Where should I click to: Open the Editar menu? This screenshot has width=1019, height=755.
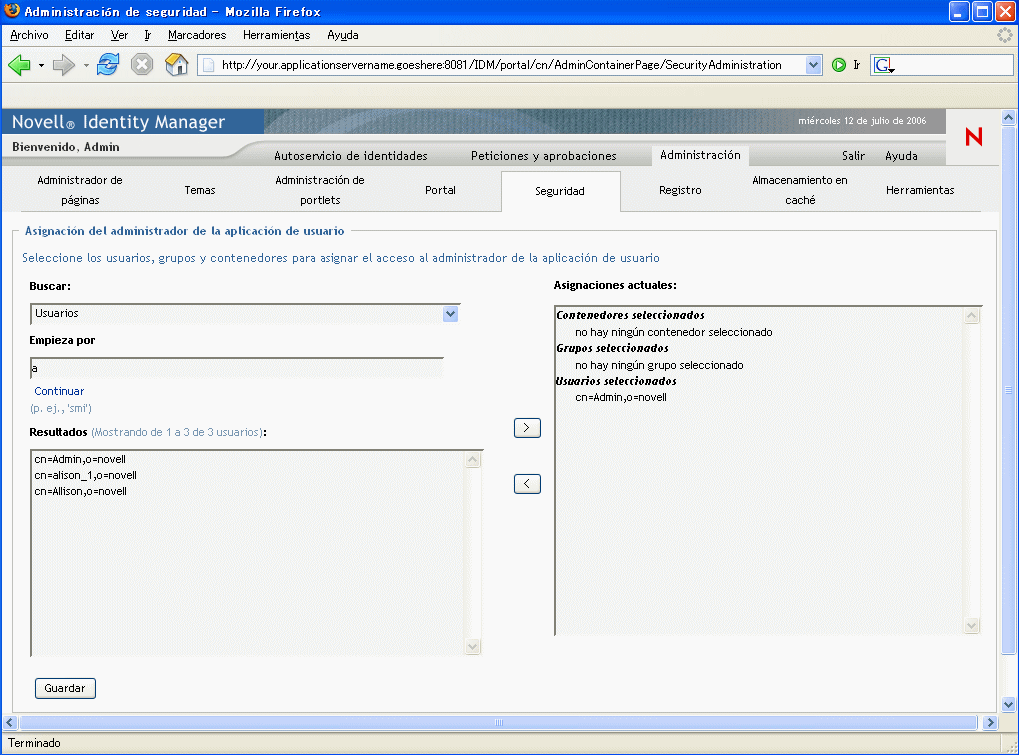click(x=79, y=35)
